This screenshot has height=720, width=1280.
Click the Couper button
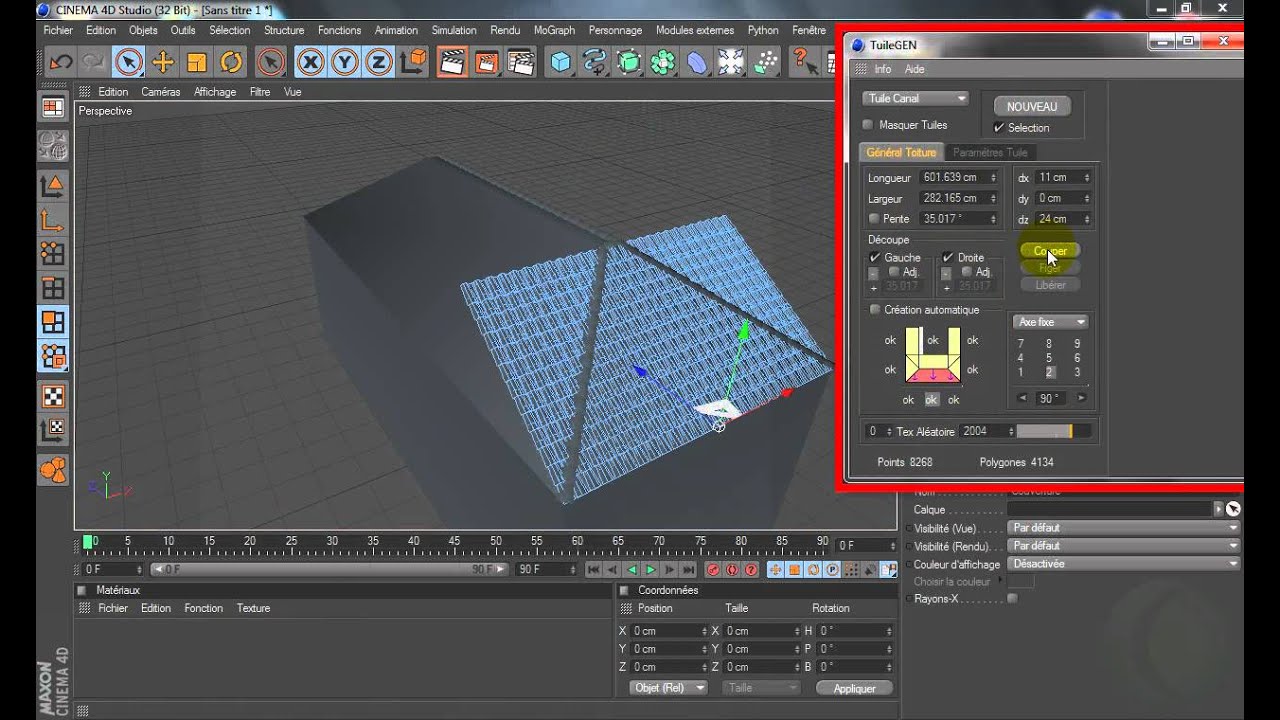click(x=1050, y=251)
